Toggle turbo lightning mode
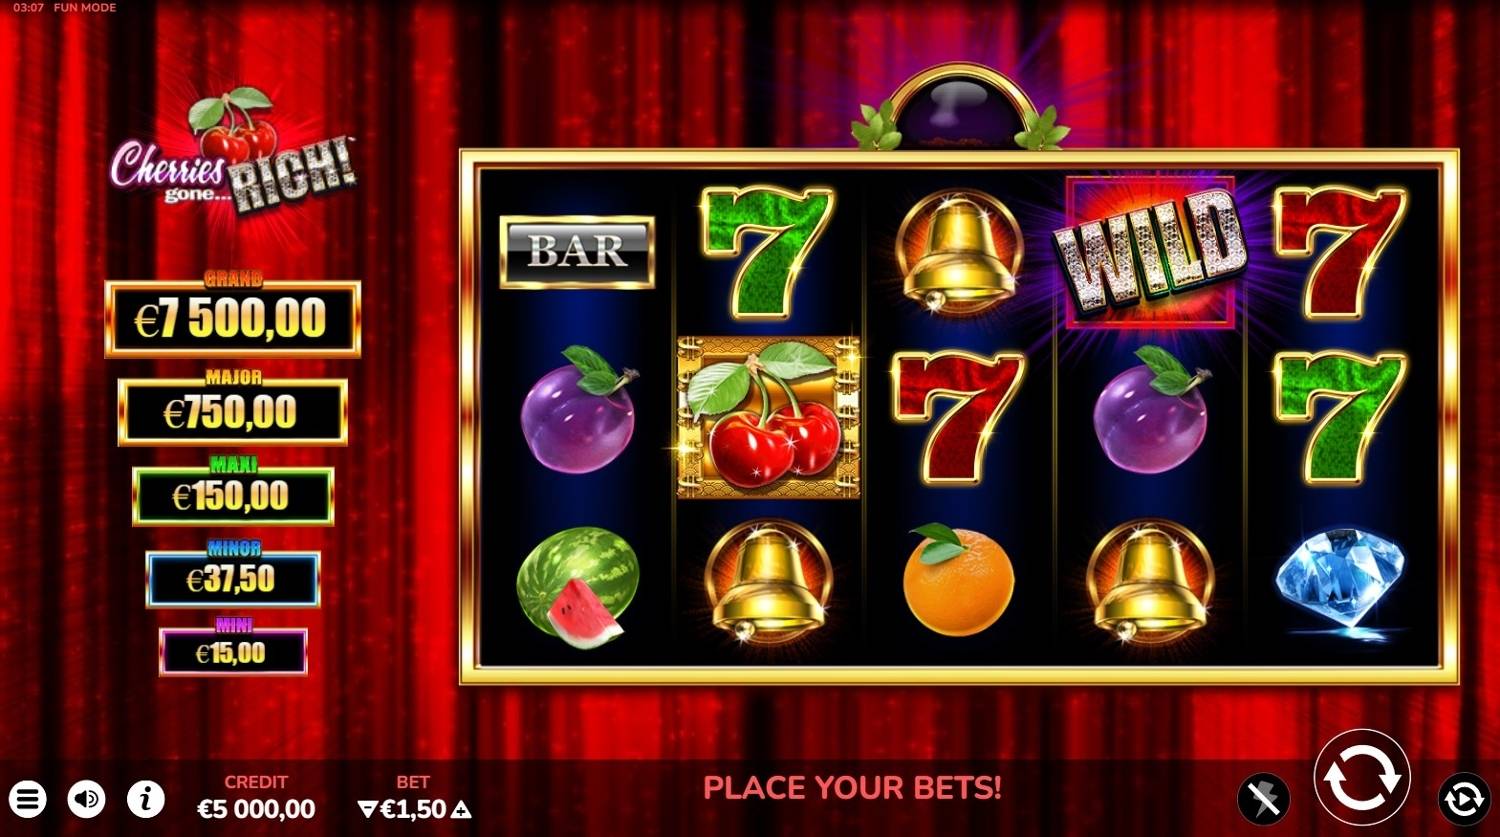Viewport: 1500px width, 837px height. (1263, 799)
